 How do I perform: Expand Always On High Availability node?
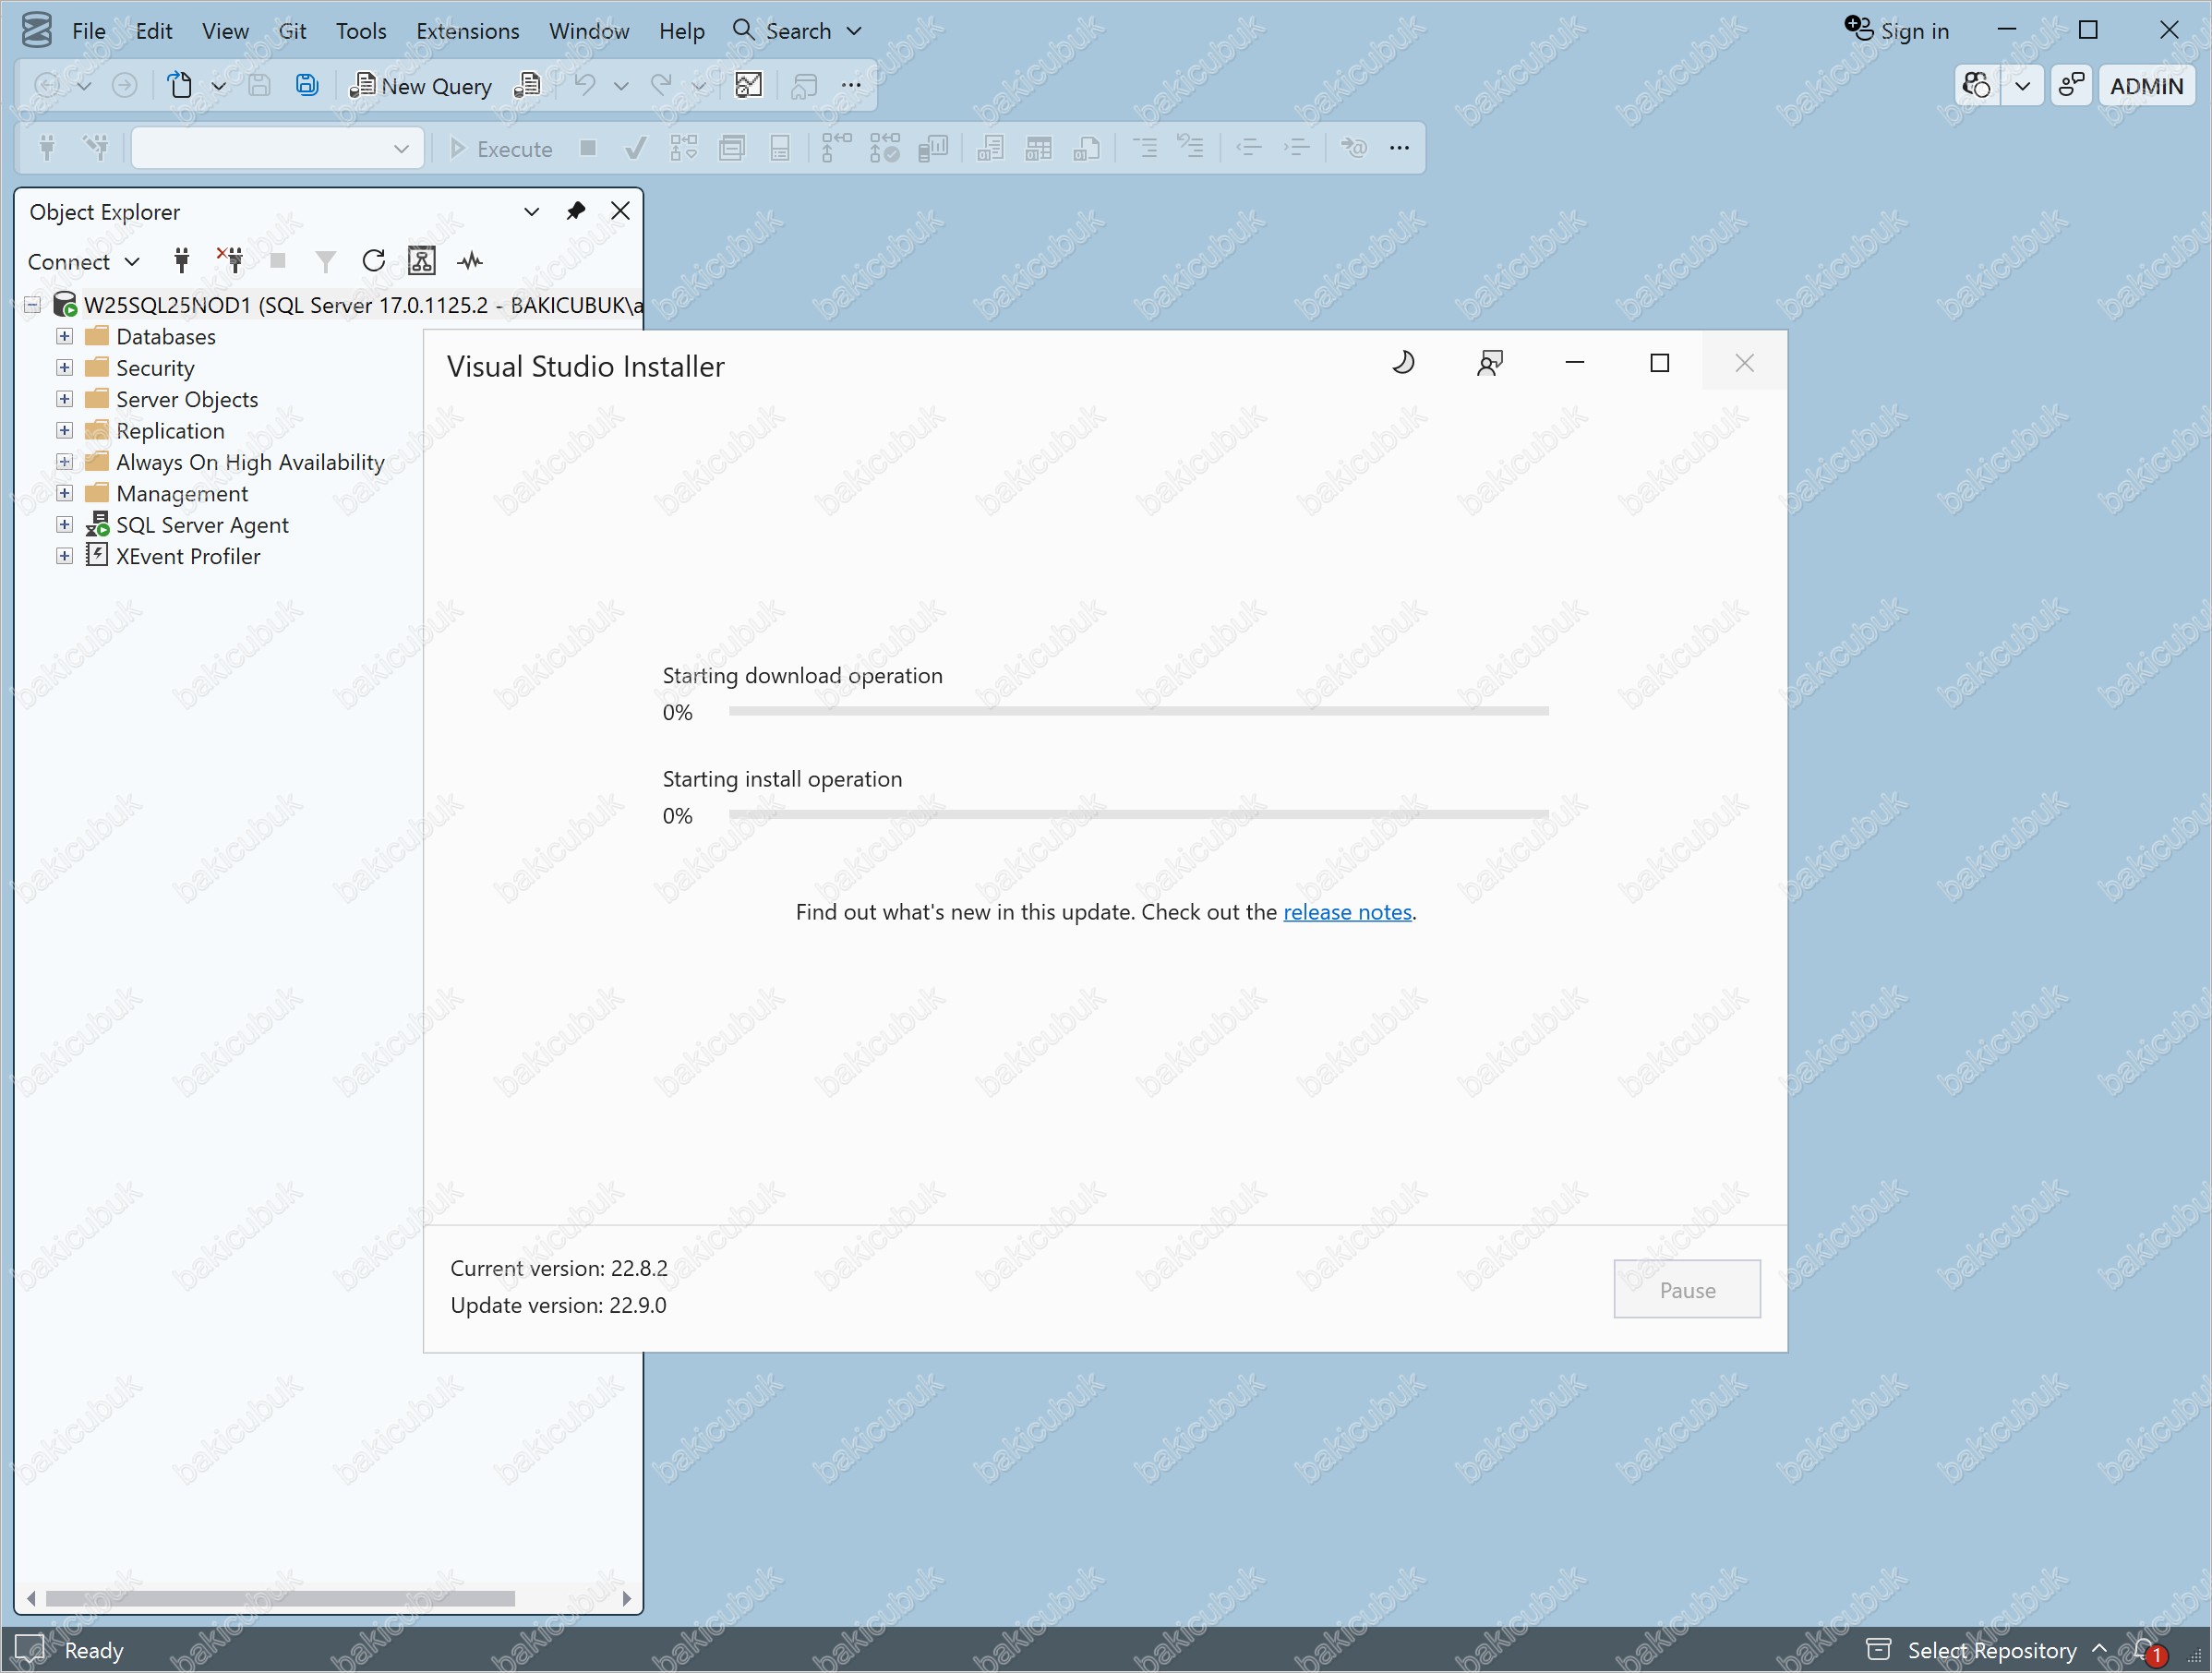click(x=64, y=461)
